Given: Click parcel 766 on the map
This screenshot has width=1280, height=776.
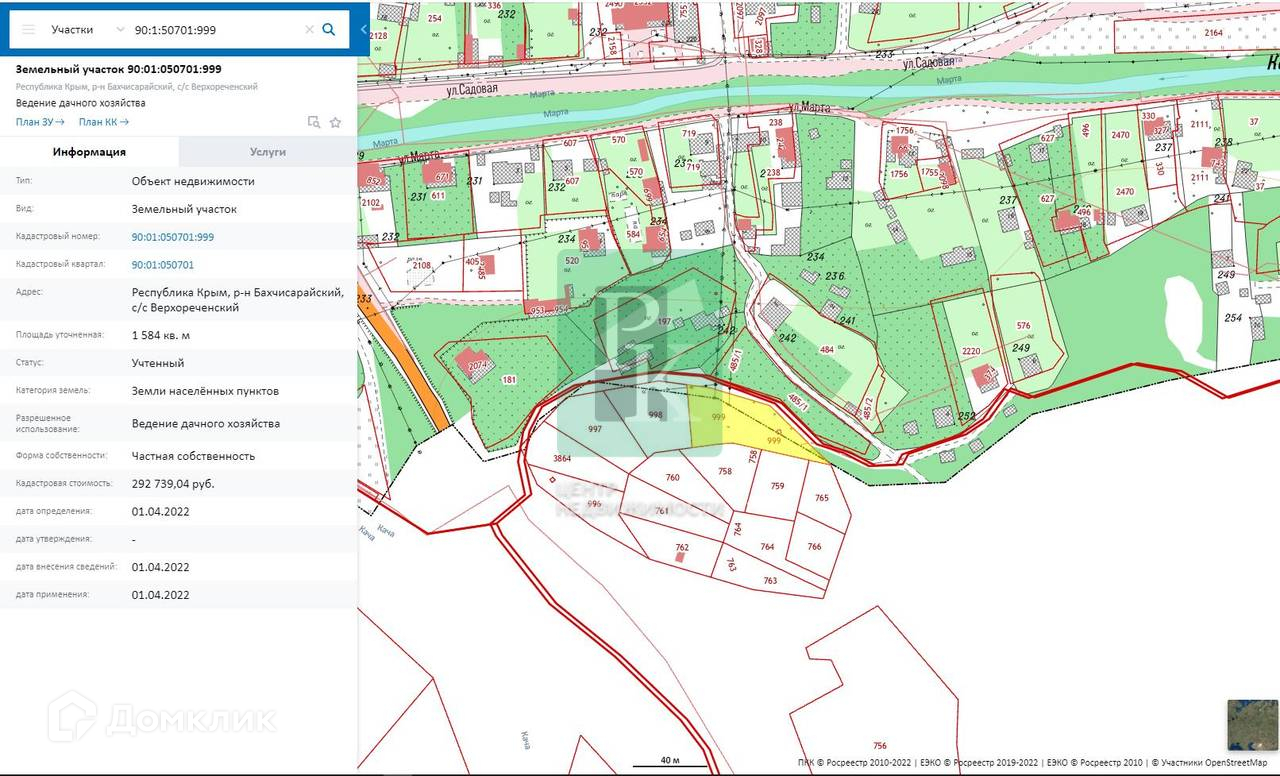Looking at the screenshot, I should 815,546.
